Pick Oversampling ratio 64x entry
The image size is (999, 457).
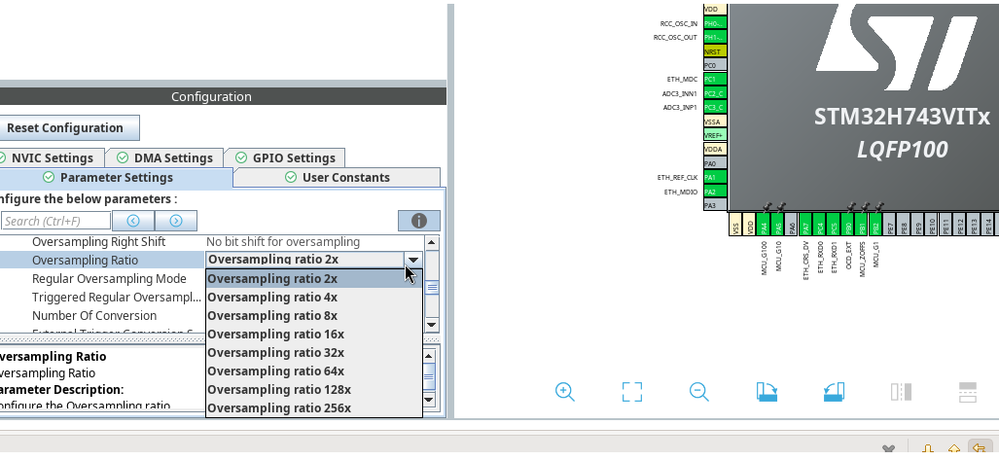pos(313,371)
